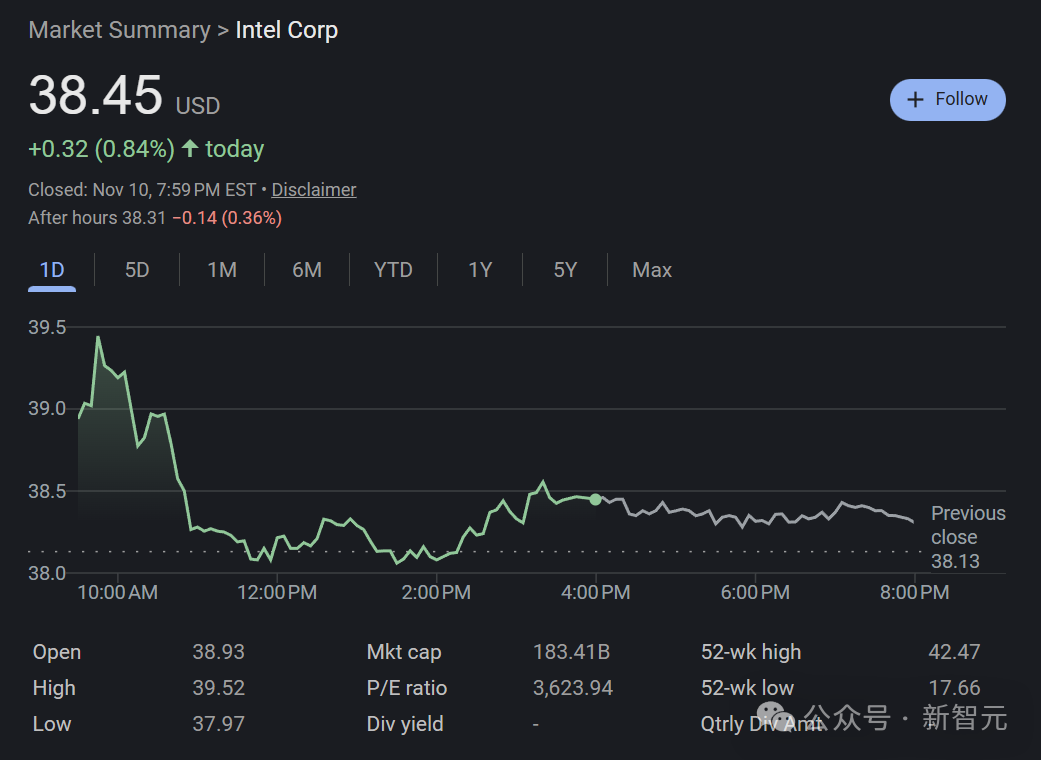The width and height of the screenshot is (1041, 760).
Task: Open the Disclaimer link
Action: pyautogui.click(x=313, y=190)
